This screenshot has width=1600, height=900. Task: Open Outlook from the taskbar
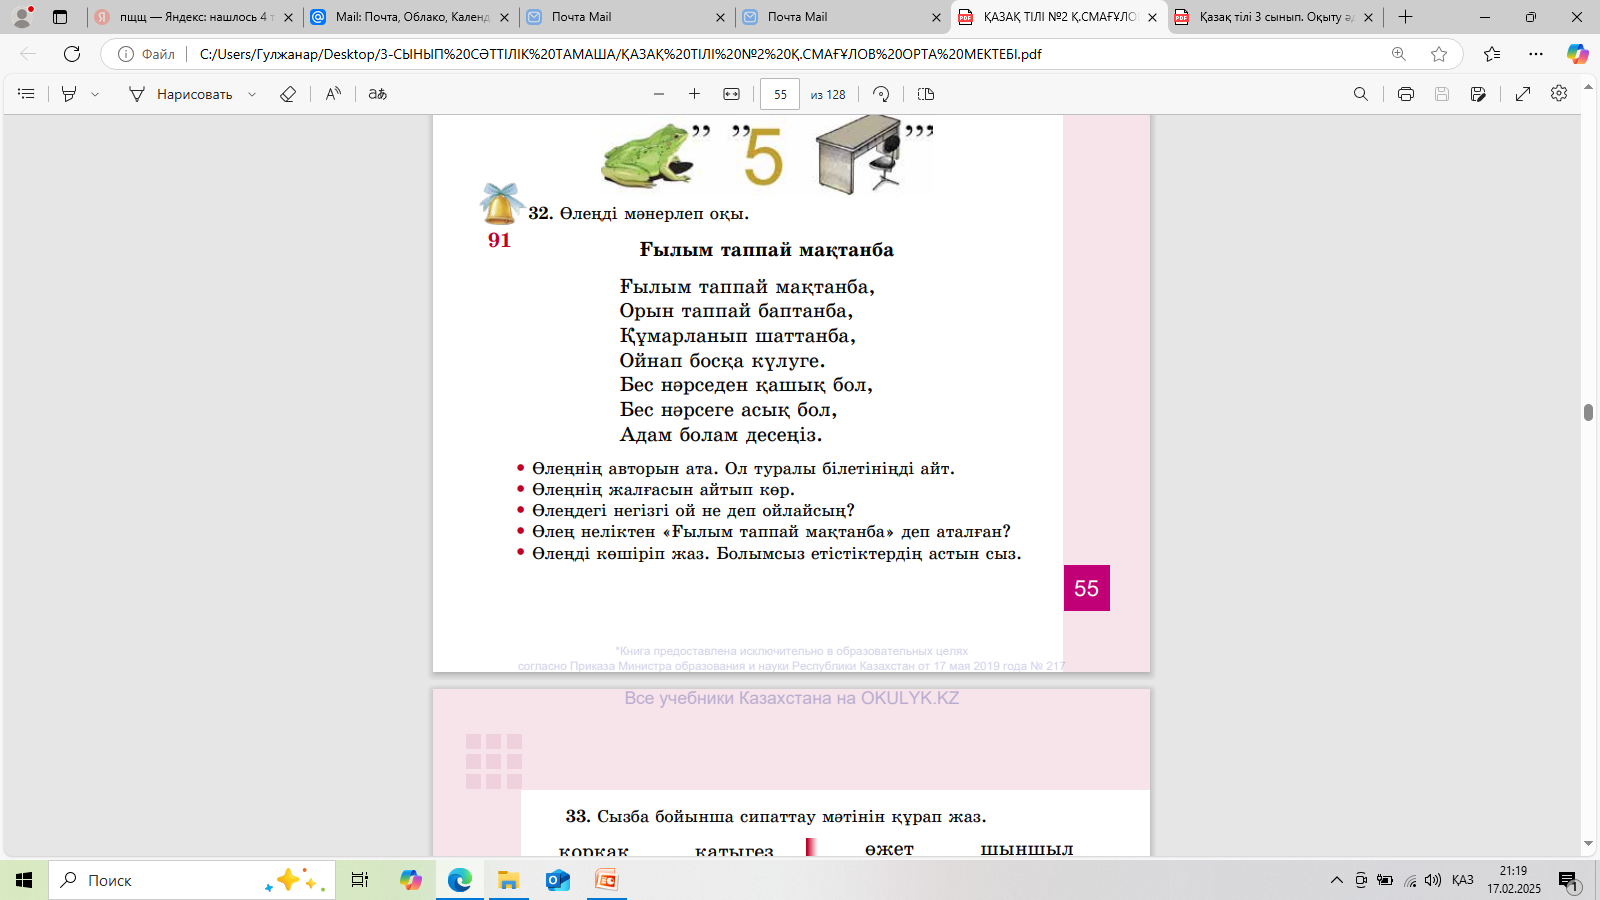558,880
